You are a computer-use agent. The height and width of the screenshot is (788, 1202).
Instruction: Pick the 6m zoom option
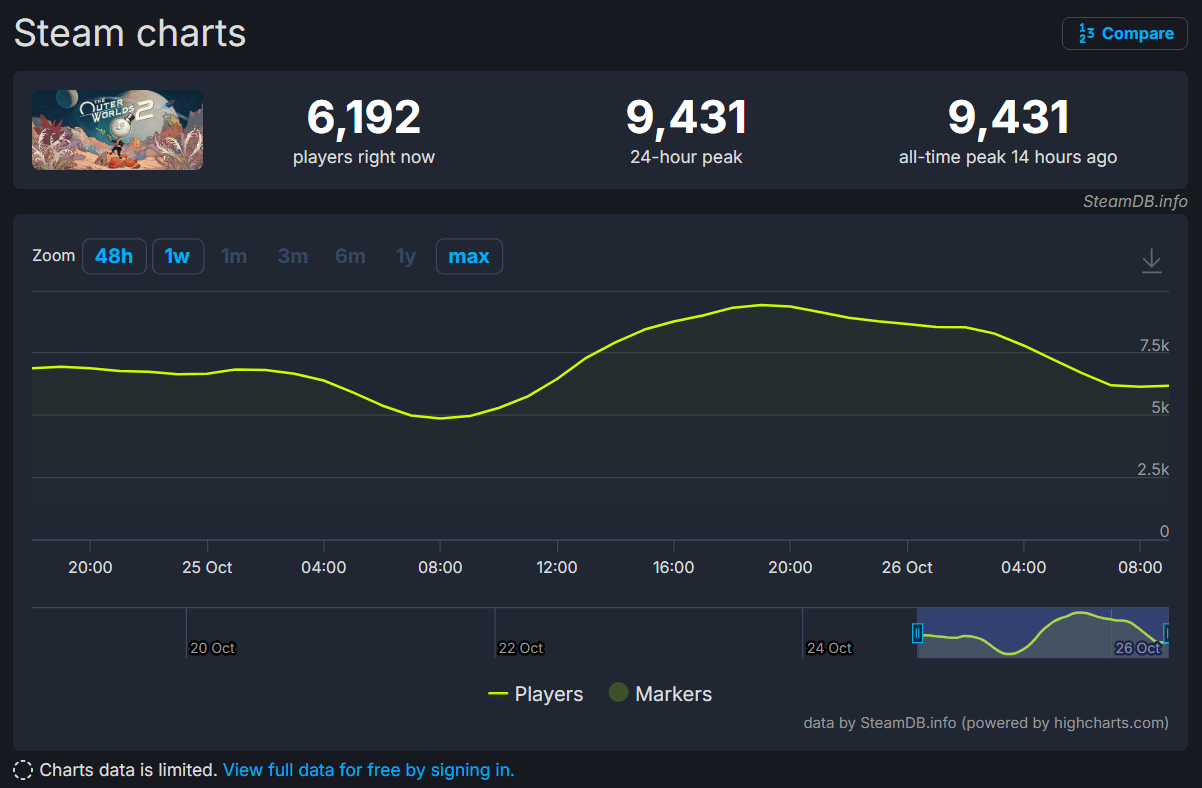click(350, 256)
